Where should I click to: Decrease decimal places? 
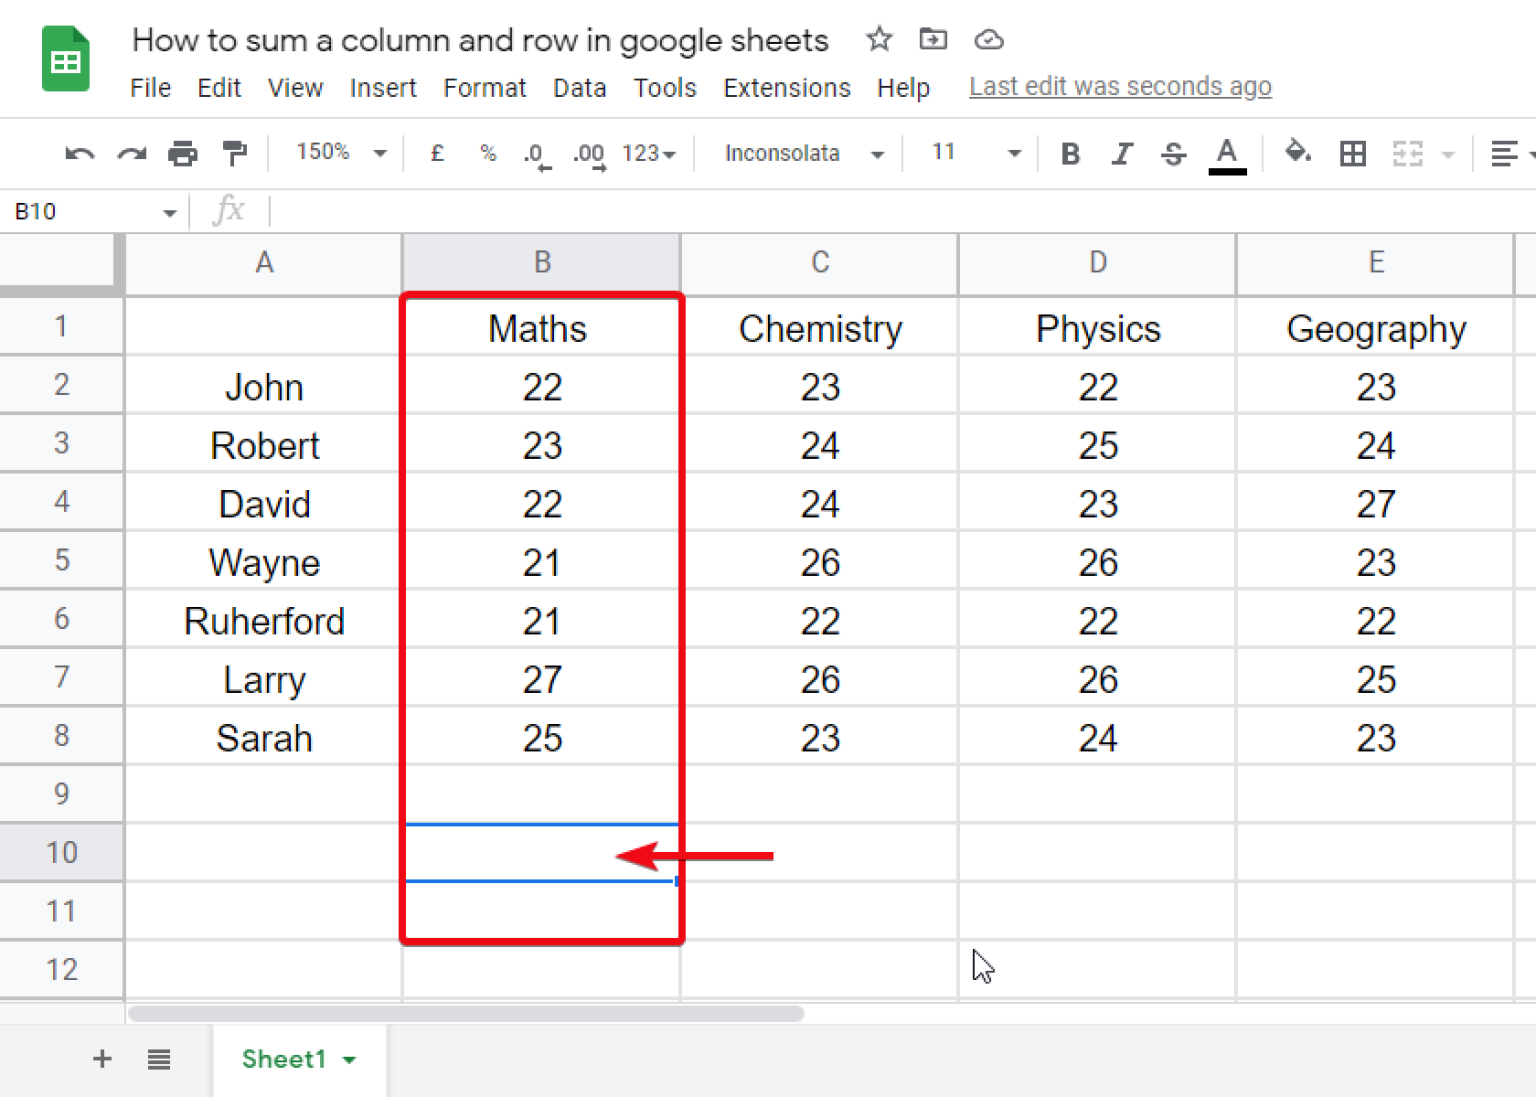click(x=537, y=154)
